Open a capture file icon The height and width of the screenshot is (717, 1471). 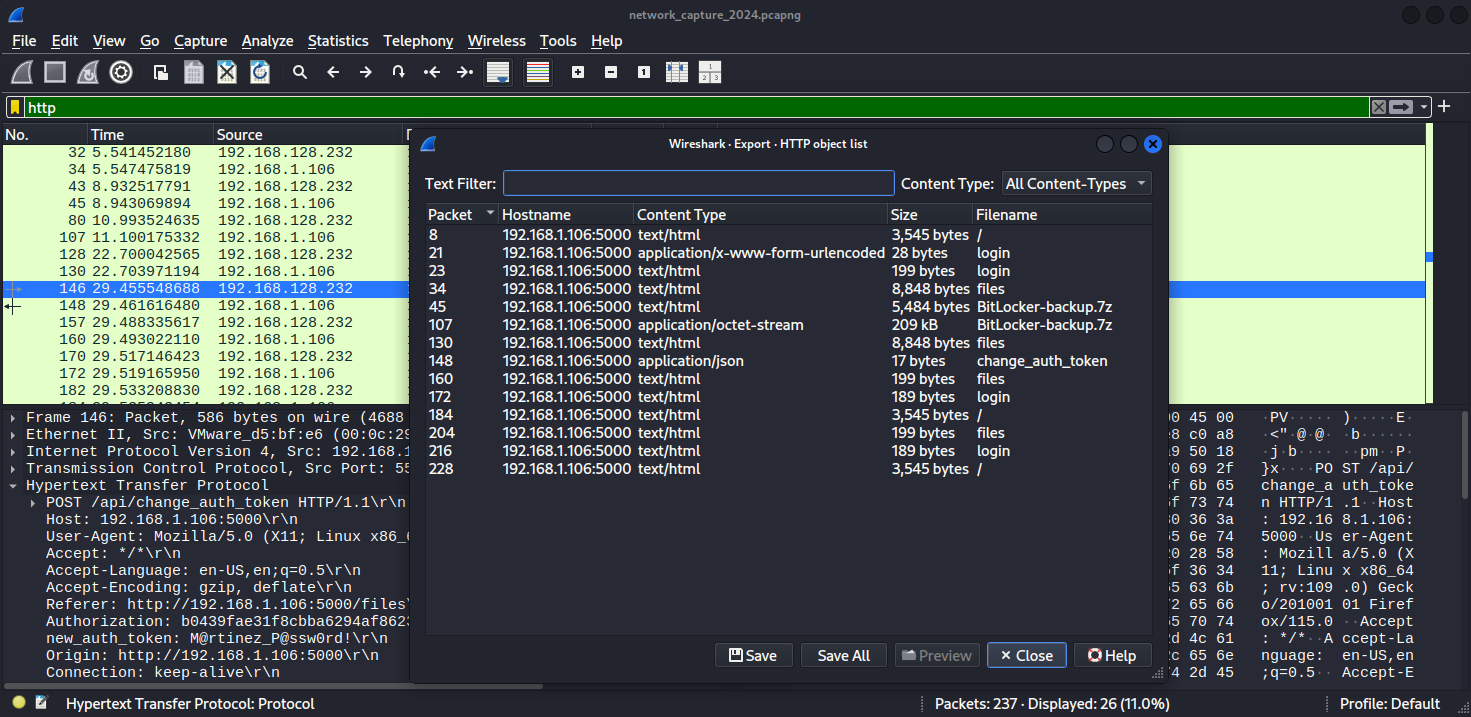(x=160, y=72)
